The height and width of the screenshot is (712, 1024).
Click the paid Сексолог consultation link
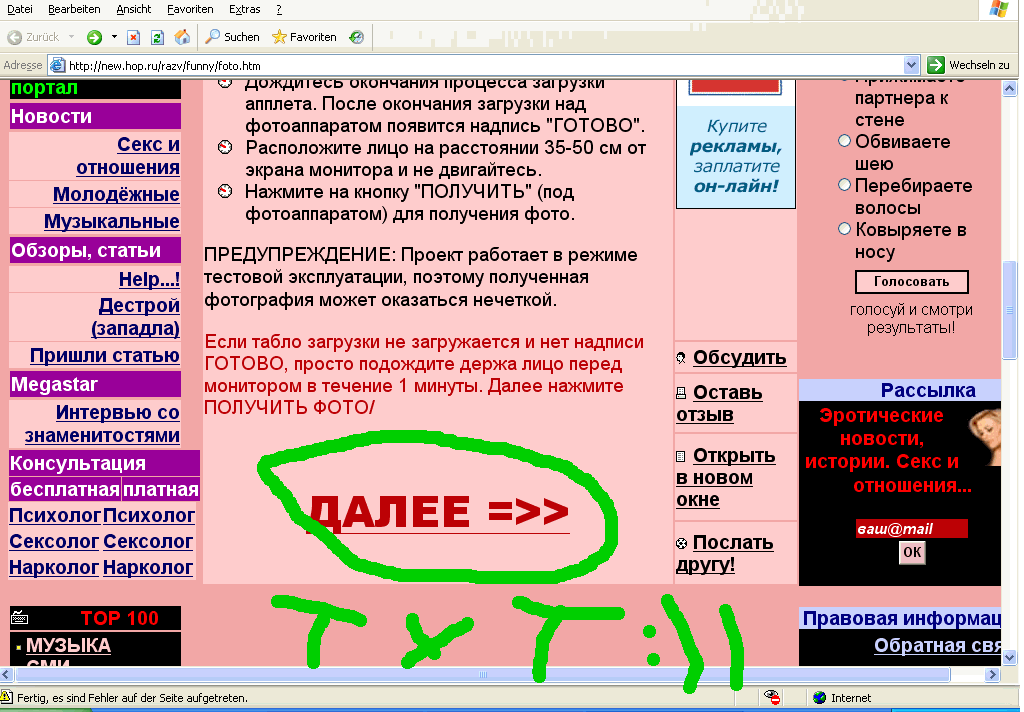tap(148, 542)
